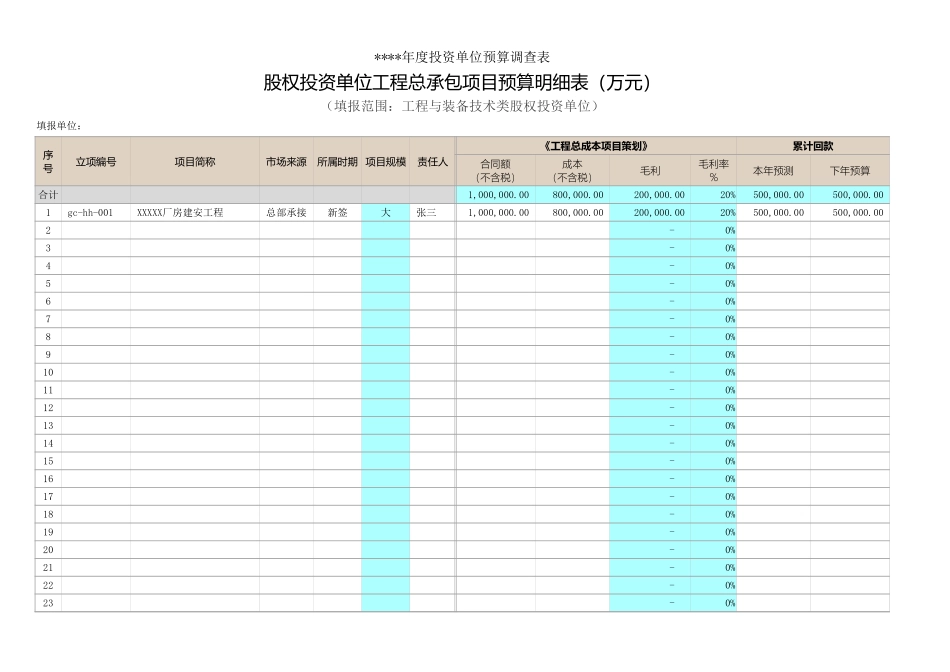950x672 pixels.
Task: Click the 总部承接 market source cell
Action: pos(284,212)
